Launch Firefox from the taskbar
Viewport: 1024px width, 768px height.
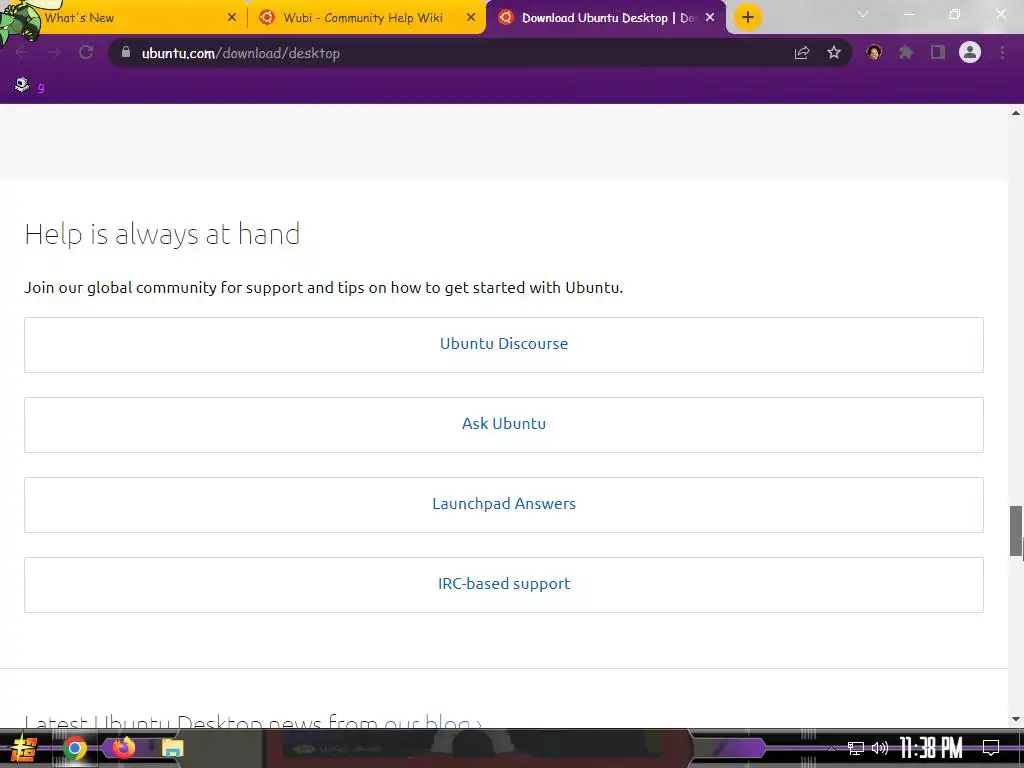(x=123, y=747)
